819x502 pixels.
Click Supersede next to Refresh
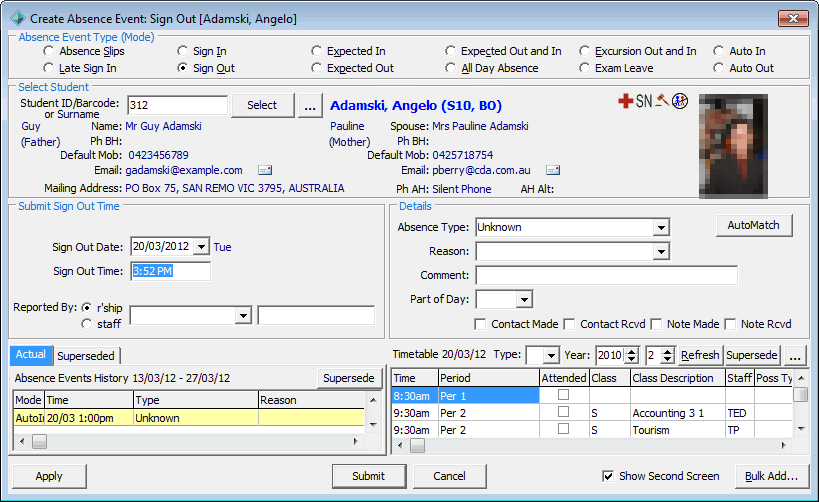(x=752, y=355)
